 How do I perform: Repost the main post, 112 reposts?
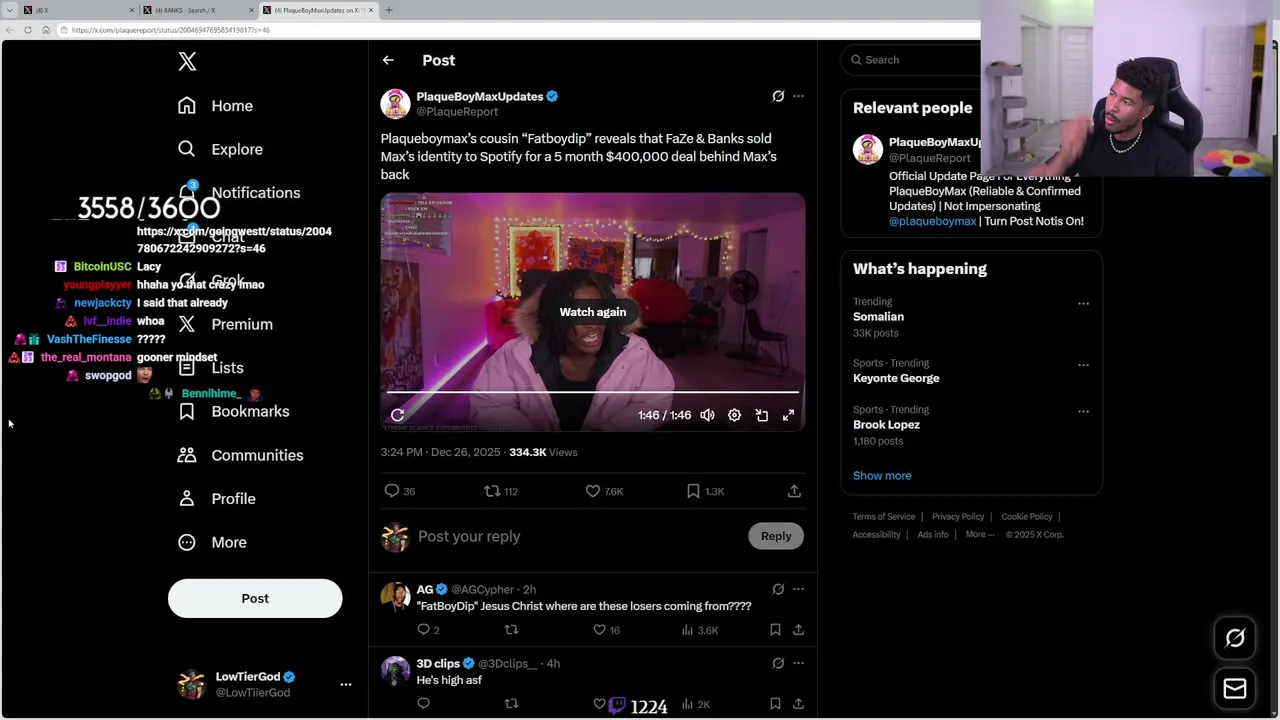(x=501, y=491)
